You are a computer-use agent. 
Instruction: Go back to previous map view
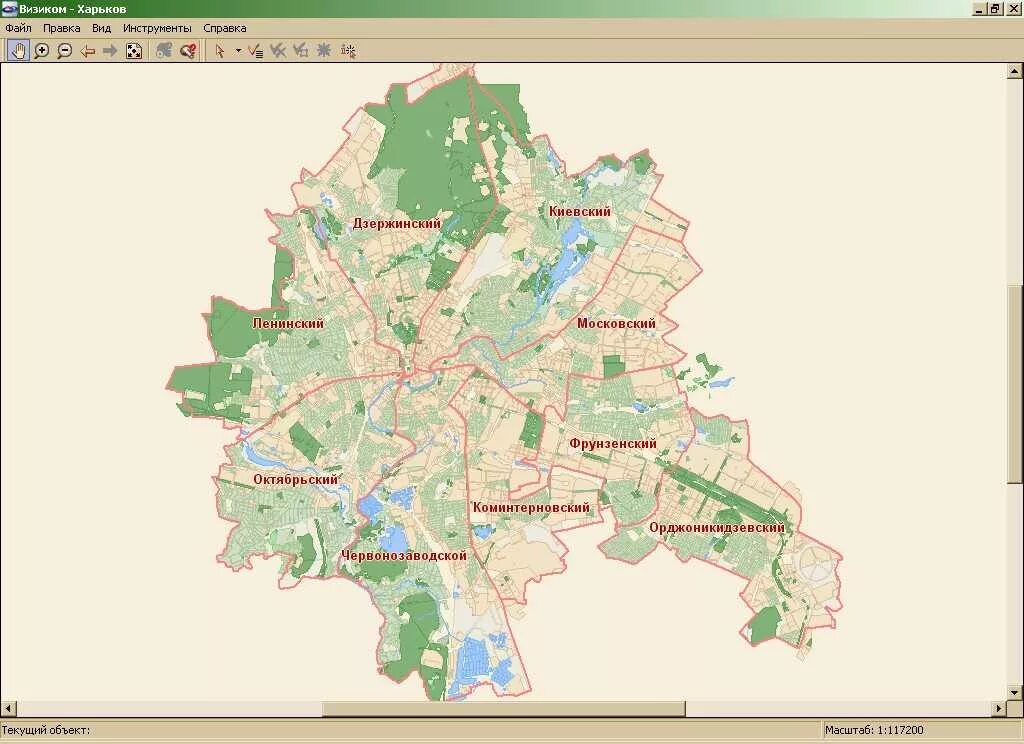(x=88, y=50)
